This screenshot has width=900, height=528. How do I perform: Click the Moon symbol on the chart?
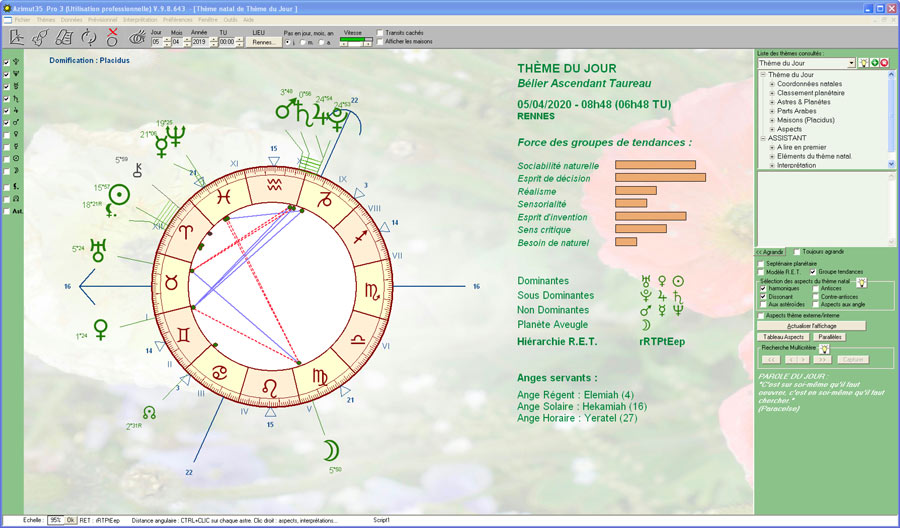pos(332,451)
